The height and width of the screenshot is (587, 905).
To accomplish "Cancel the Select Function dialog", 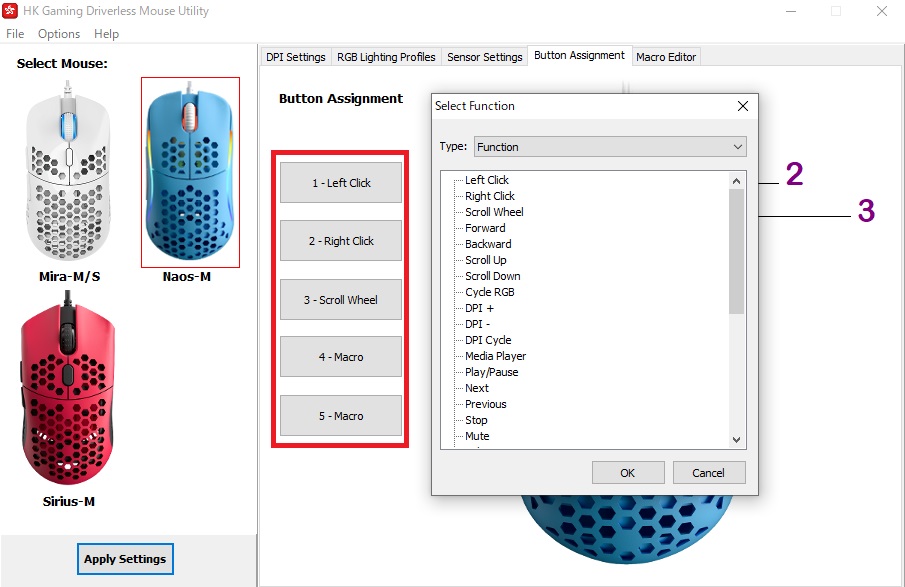I will pos(709,473).
